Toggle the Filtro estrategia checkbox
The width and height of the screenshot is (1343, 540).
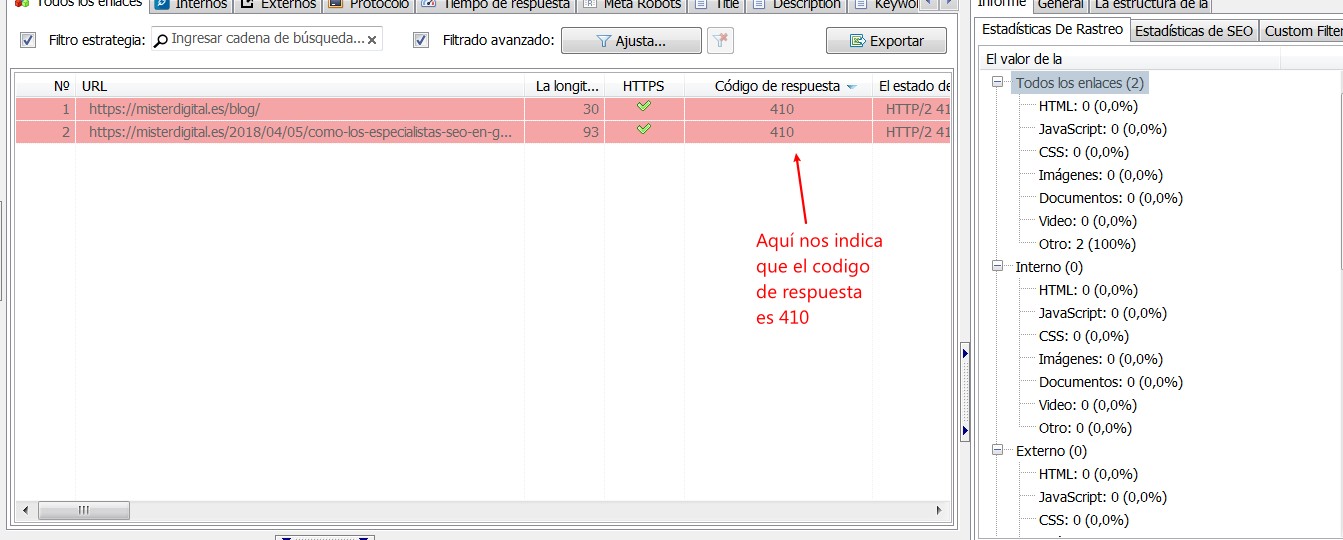[x=28, y=41]
